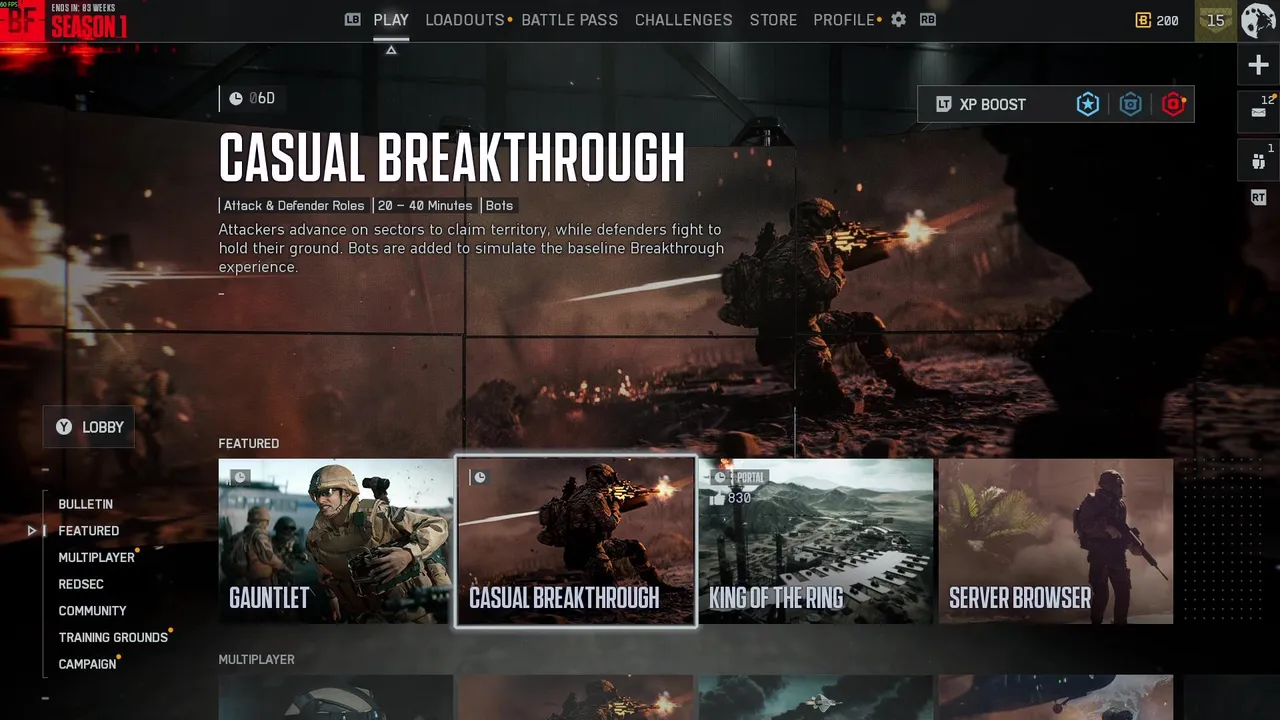The image size is (1280, 720).
Task: Open the settings gear in top navigation
Action: 898,20
